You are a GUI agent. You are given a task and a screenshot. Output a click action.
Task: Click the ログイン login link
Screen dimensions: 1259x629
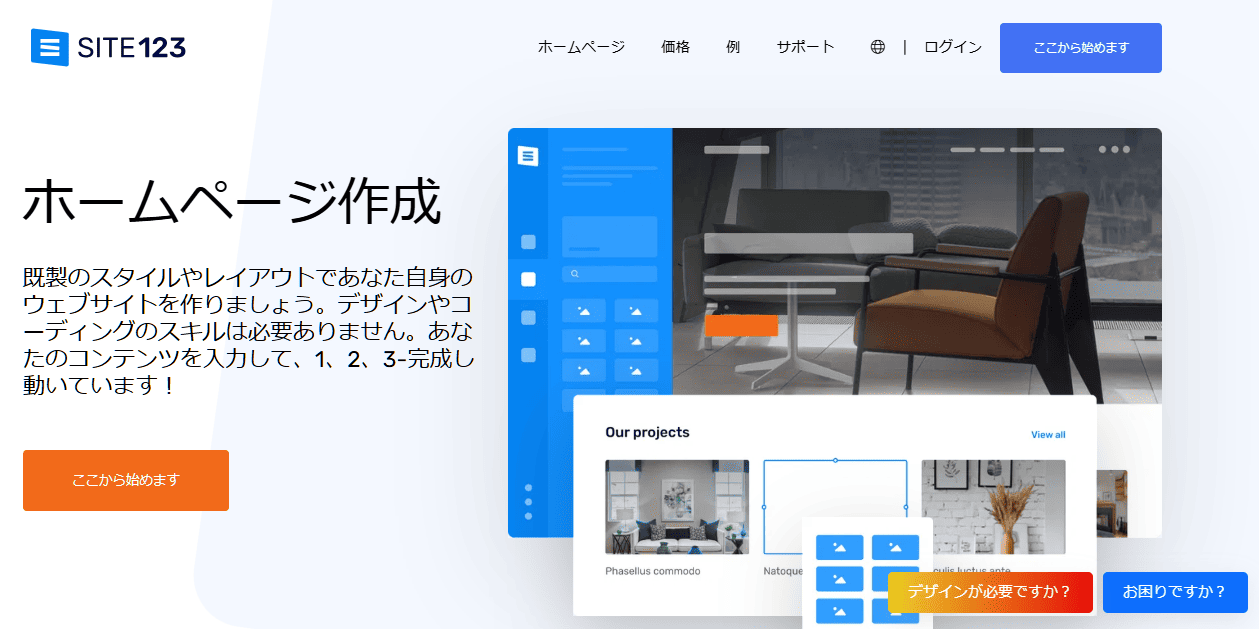(952, 47)
